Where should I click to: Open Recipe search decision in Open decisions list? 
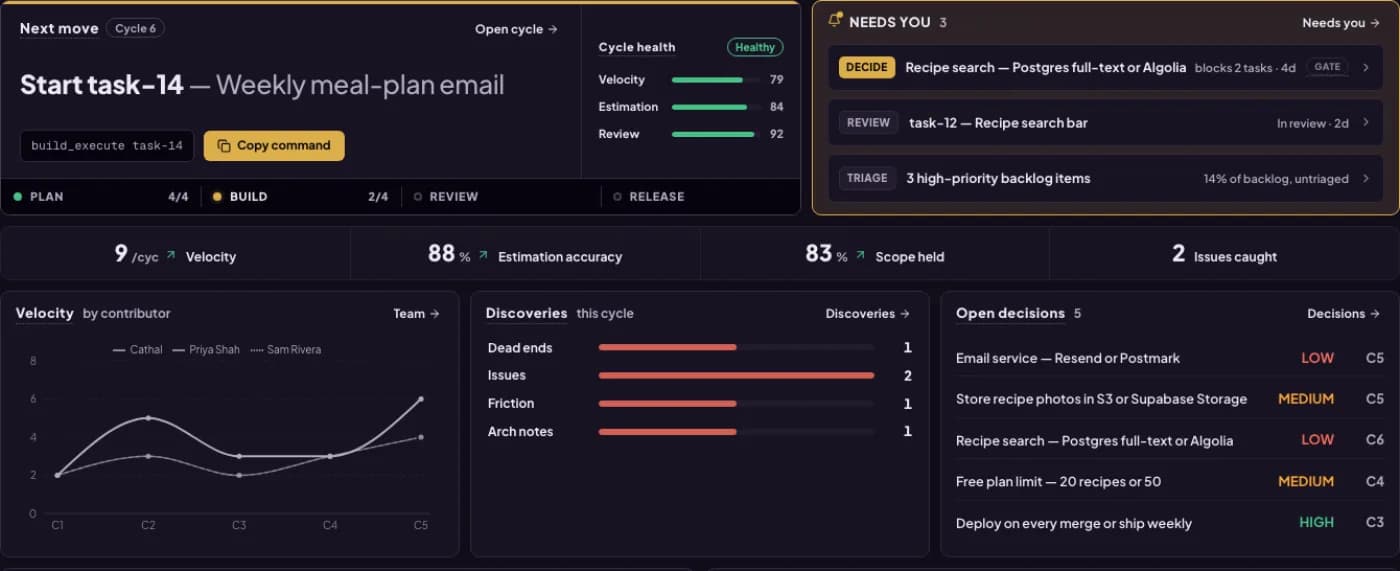coord(1170,440)
